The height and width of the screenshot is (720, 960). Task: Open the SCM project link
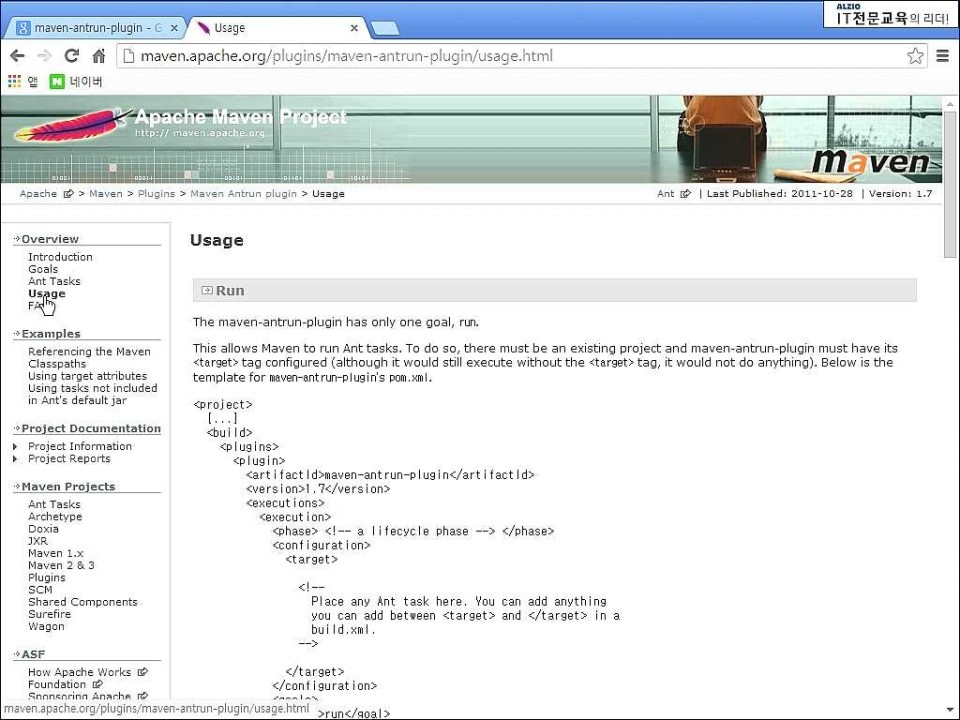[x=40, y=590]
